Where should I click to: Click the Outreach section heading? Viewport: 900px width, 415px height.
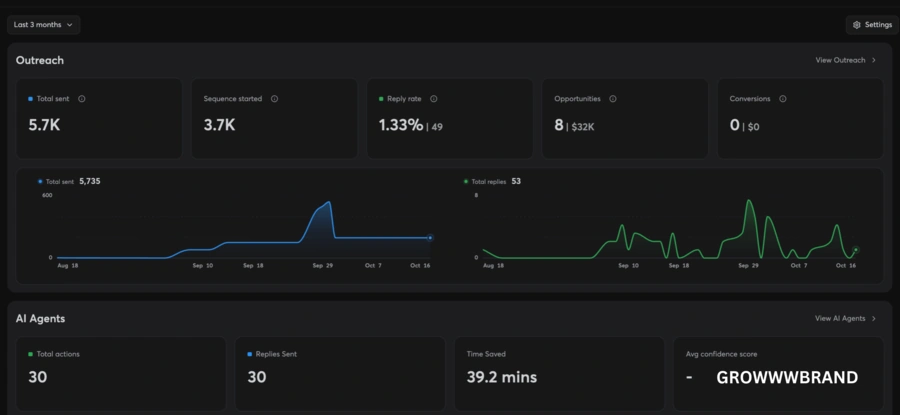(40, 60)
